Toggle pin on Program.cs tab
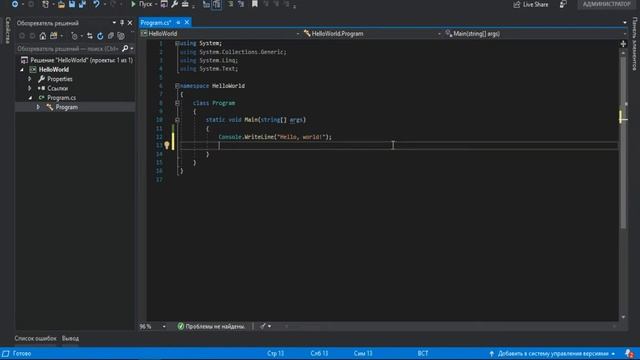The height and width of the screenshot is (360, 640). click(178, 22)
